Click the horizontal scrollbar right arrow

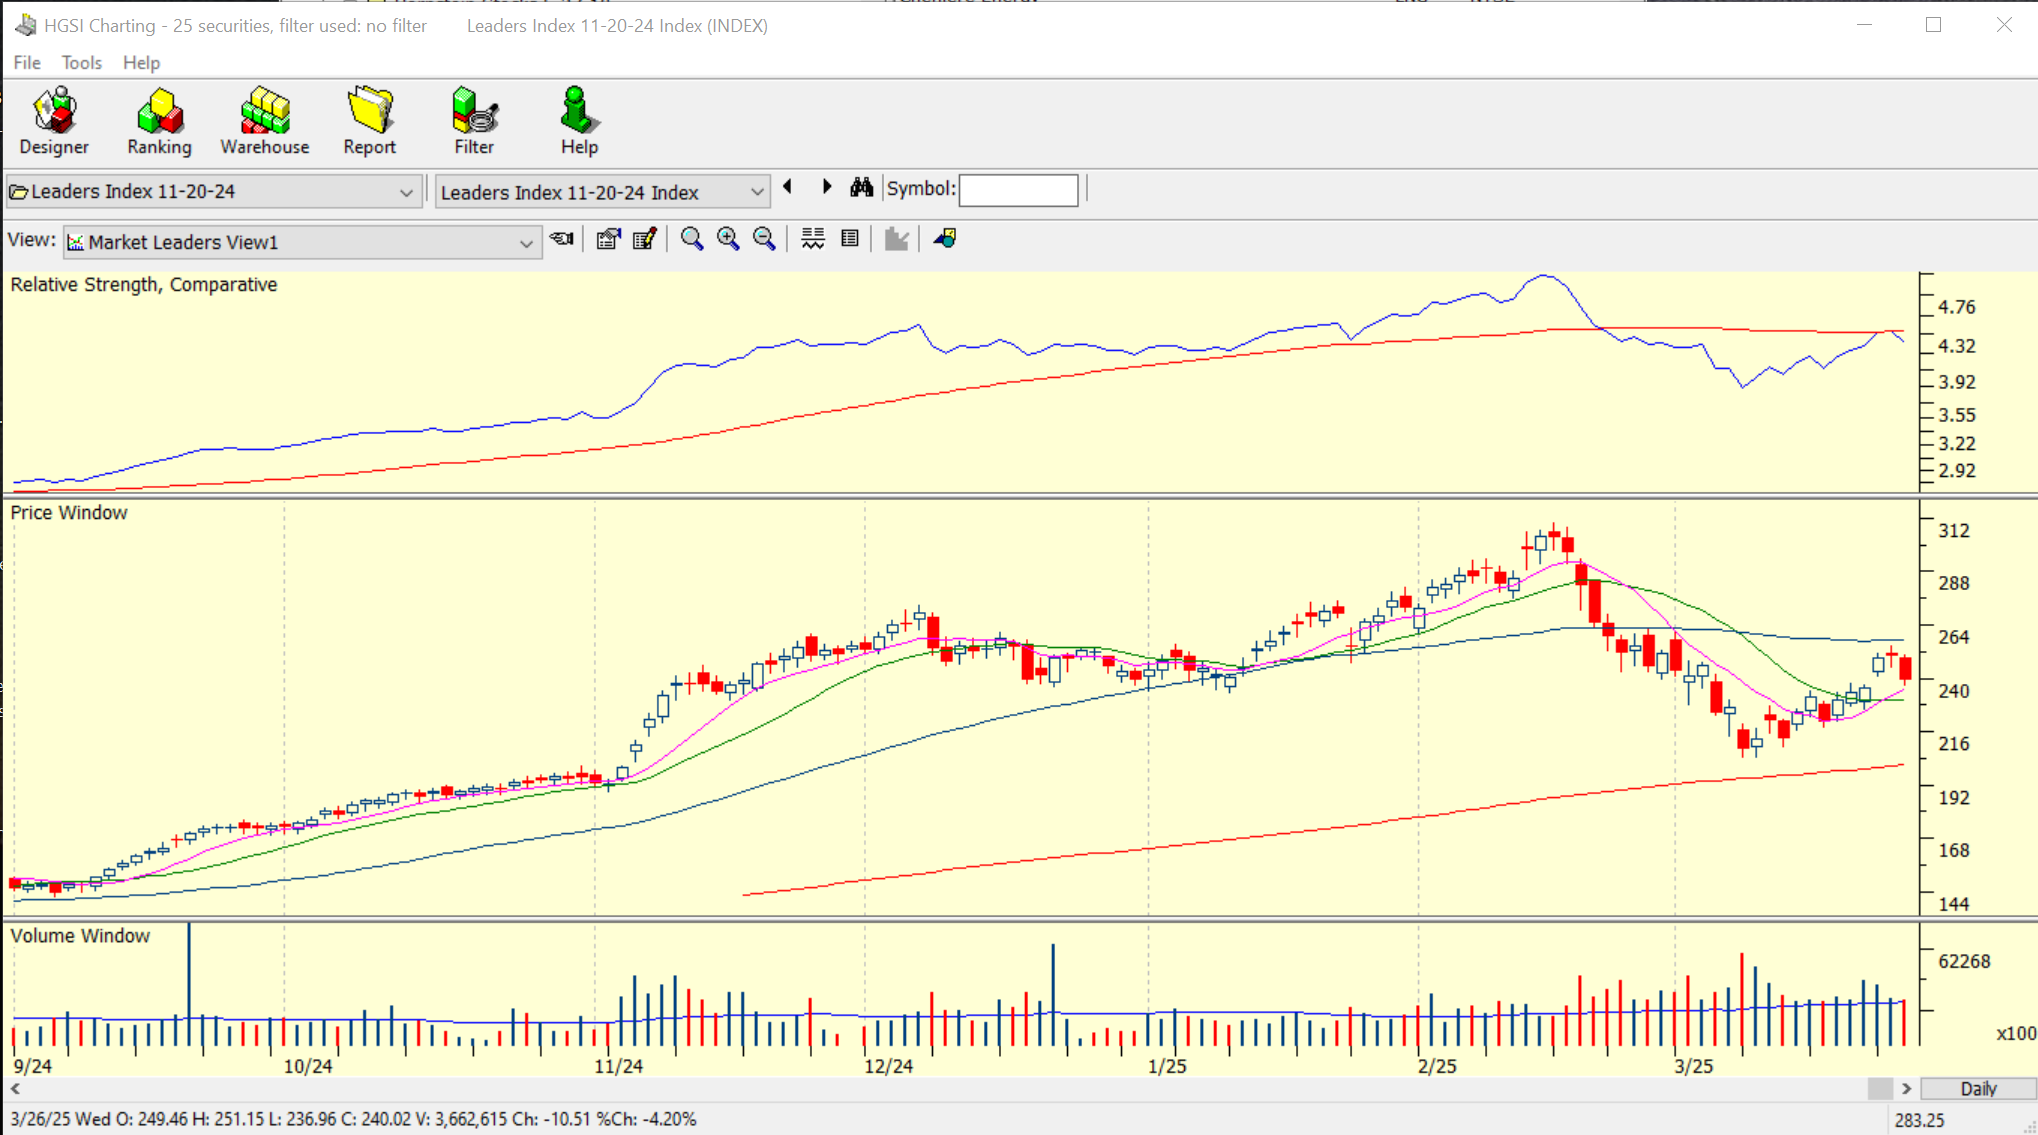tap(1906, 1089)
